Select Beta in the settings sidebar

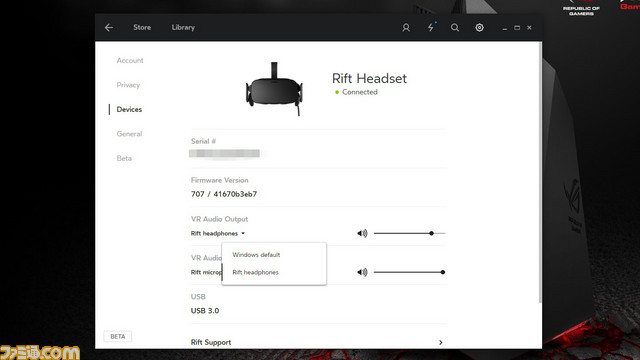[124, 158]
